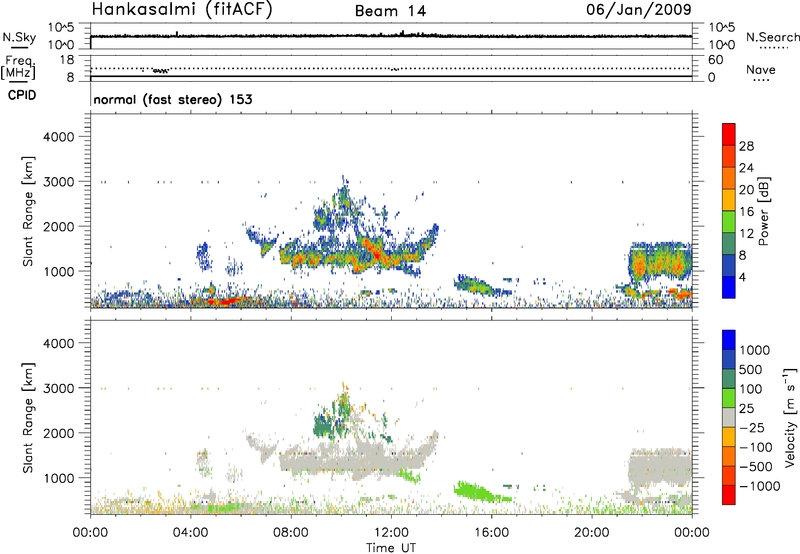Click the 'Time UT' axis title
Viewport: 800px width, 554px height.
point(391,548)
